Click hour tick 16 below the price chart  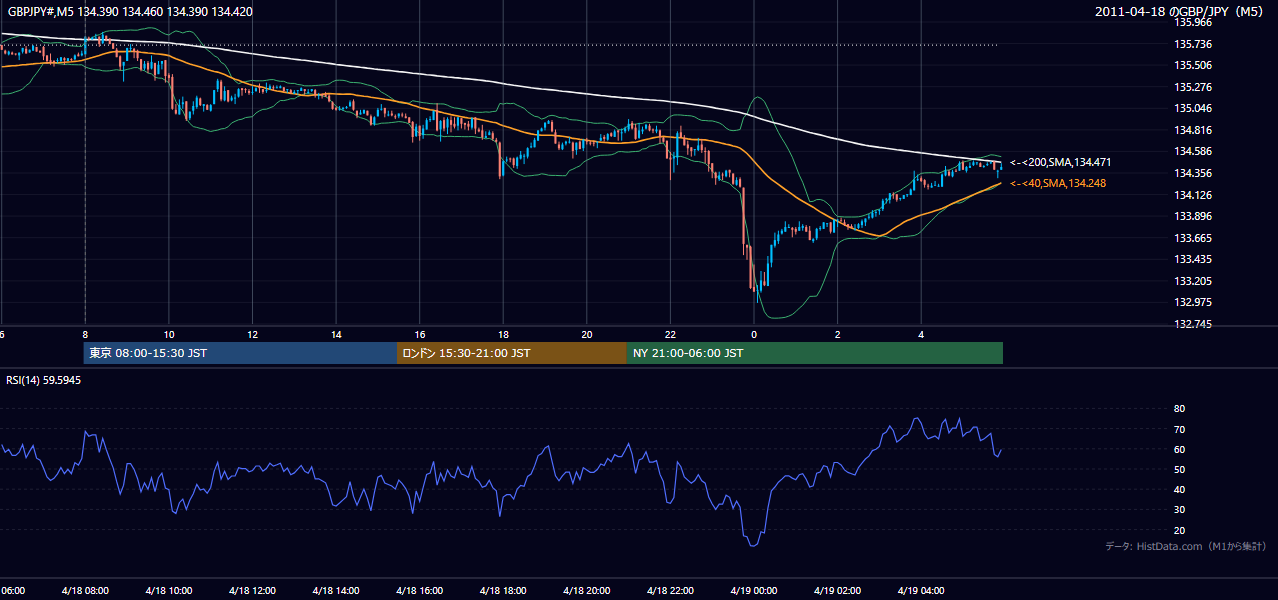(420, 334)
